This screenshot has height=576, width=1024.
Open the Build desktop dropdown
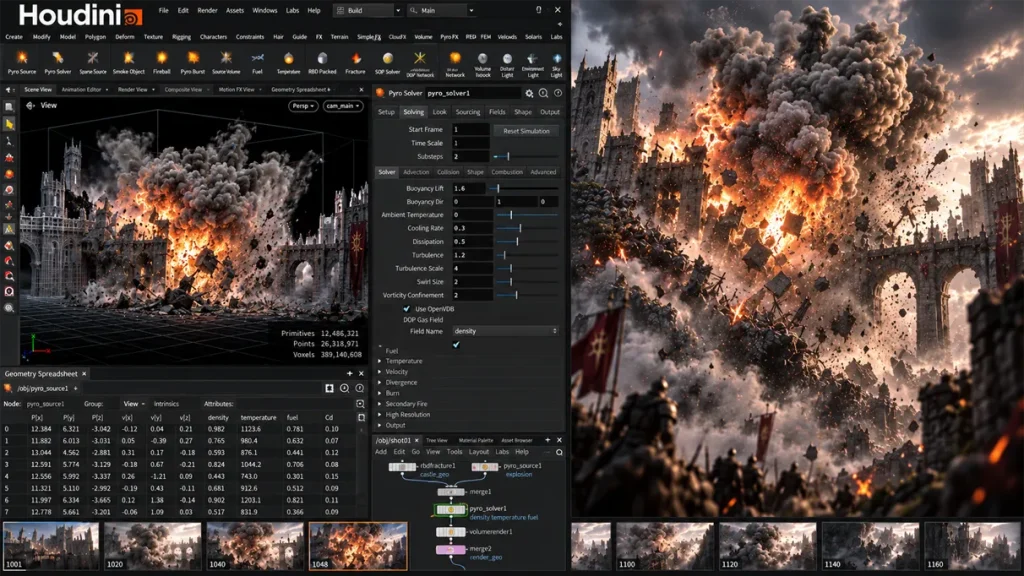[368, 10]
